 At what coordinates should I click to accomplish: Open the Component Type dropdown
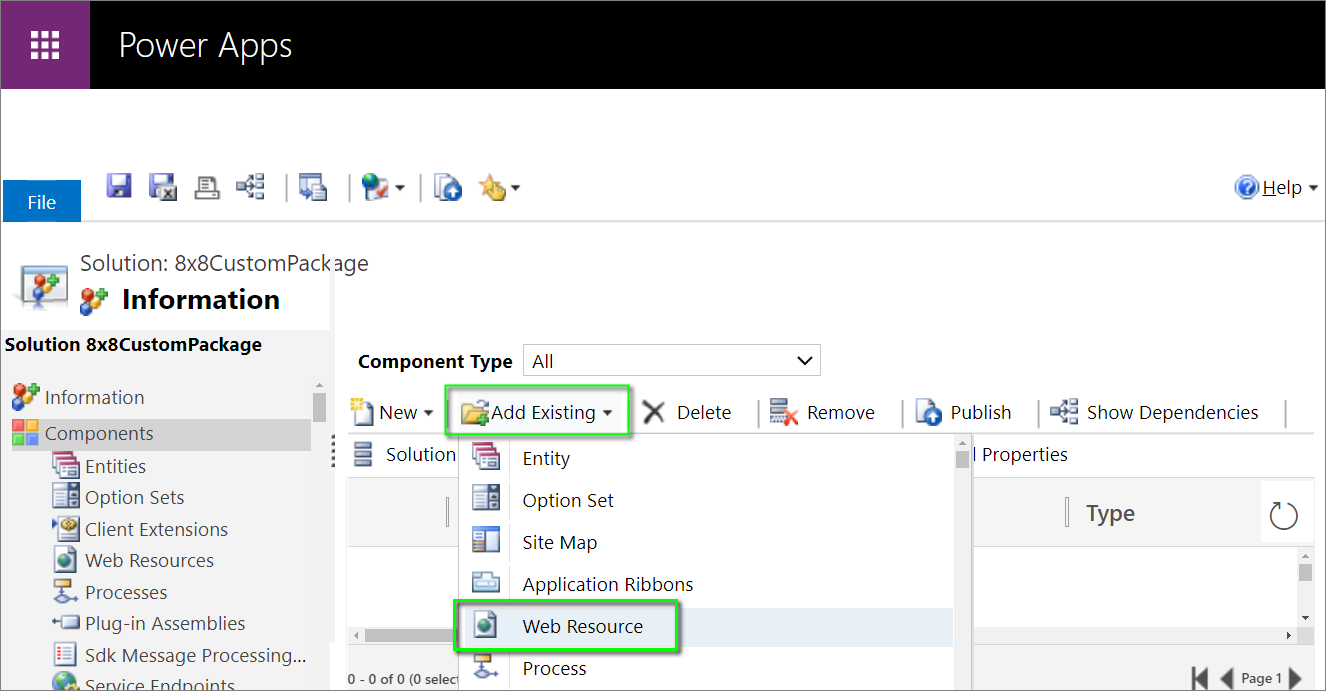point(671,361)
